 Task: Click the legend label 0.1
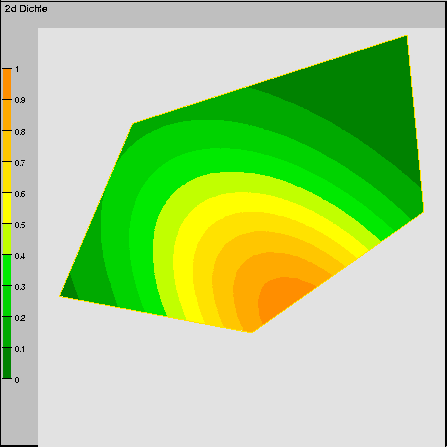point(20,349)
